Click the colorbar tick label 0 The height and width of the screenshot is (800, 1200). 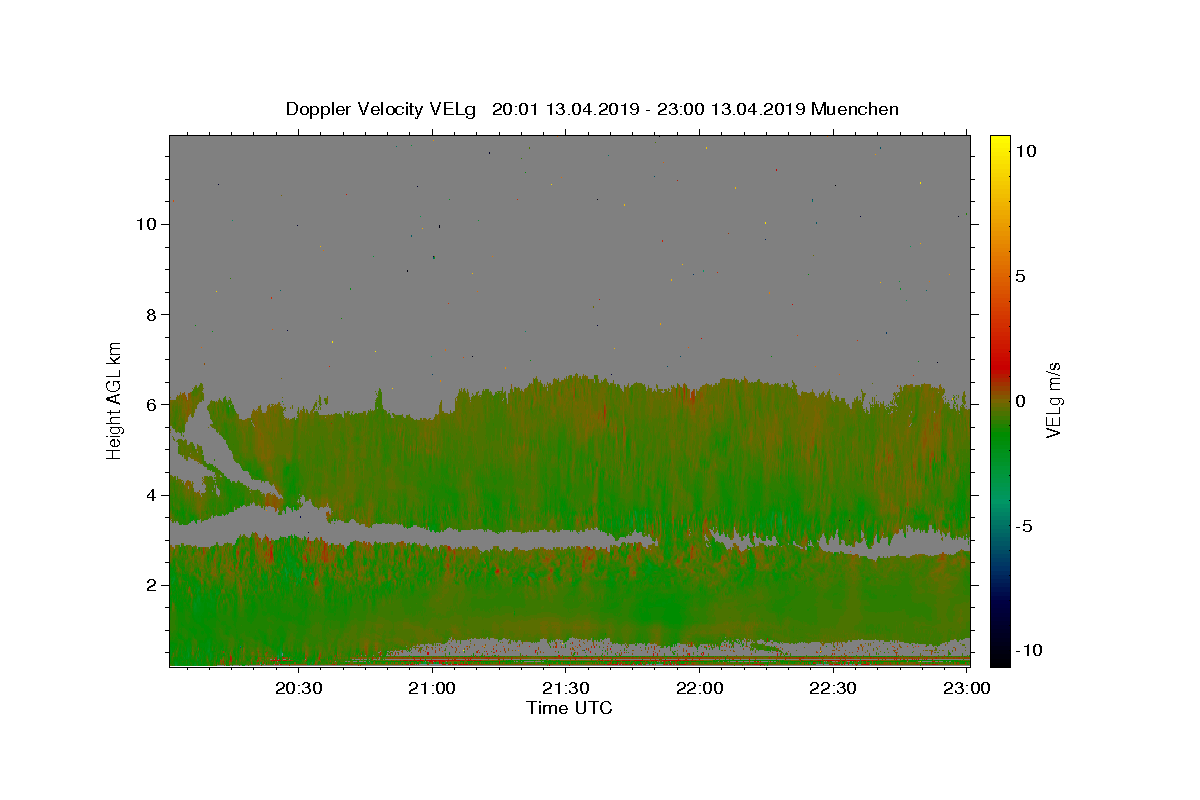(1020, 401)
